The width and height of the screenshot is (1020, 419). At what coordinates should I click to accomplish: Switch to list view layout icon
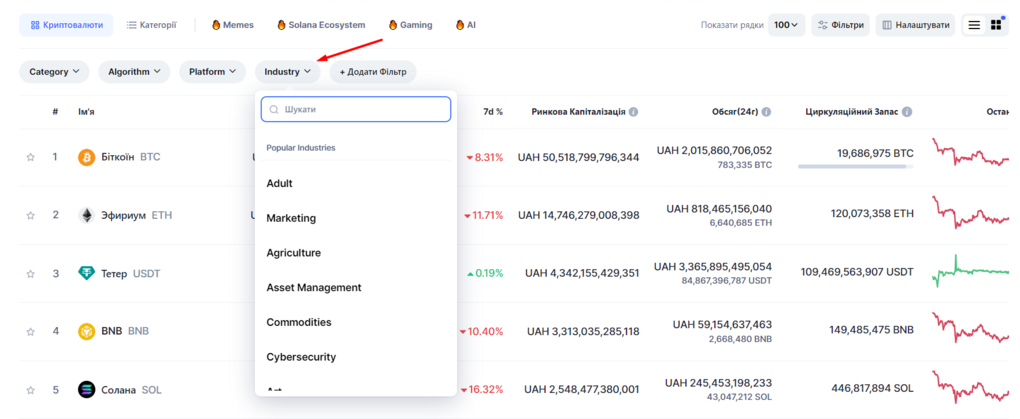974,25
